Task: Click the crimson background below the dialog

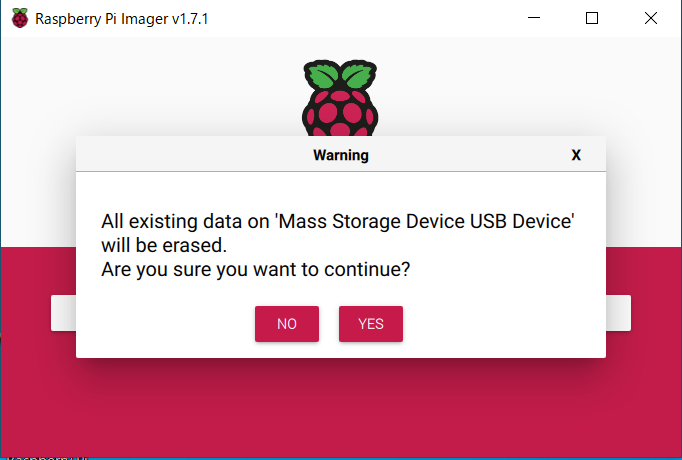Action: pos(341,407)
